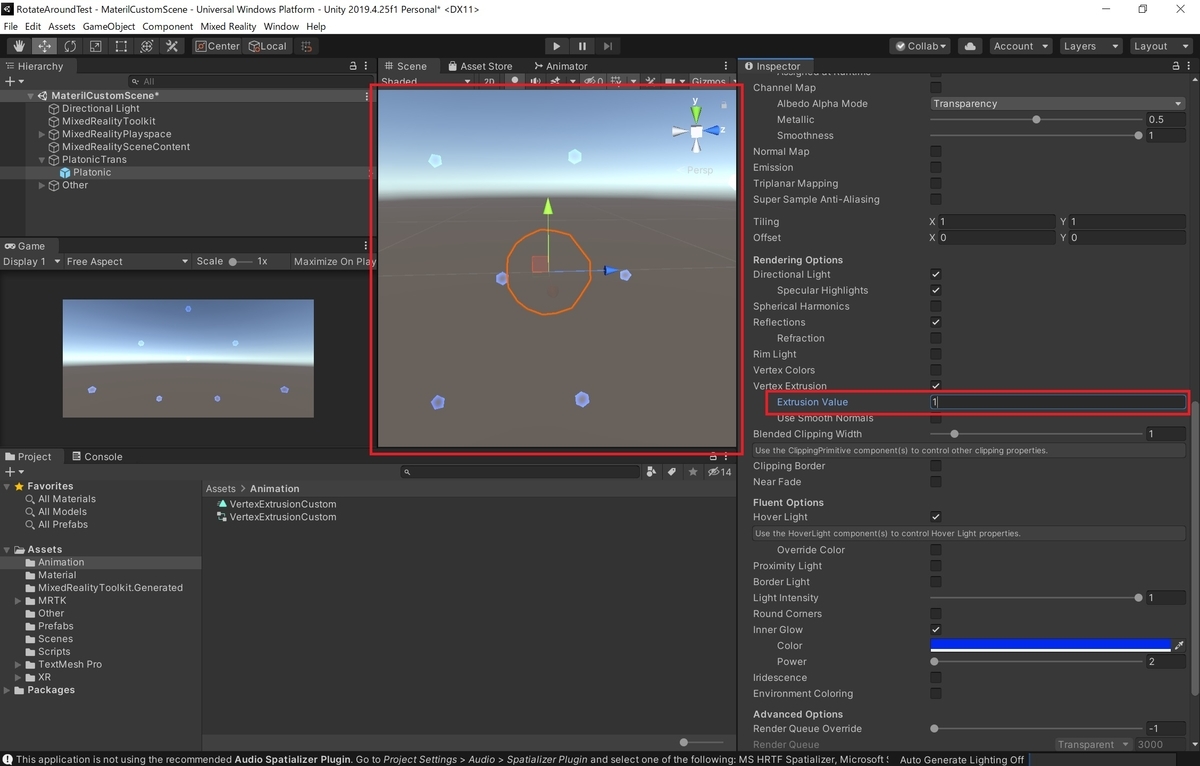Screen dimensions: 1200x766
Task: Click the Pause button
Action: pos(582,46)
